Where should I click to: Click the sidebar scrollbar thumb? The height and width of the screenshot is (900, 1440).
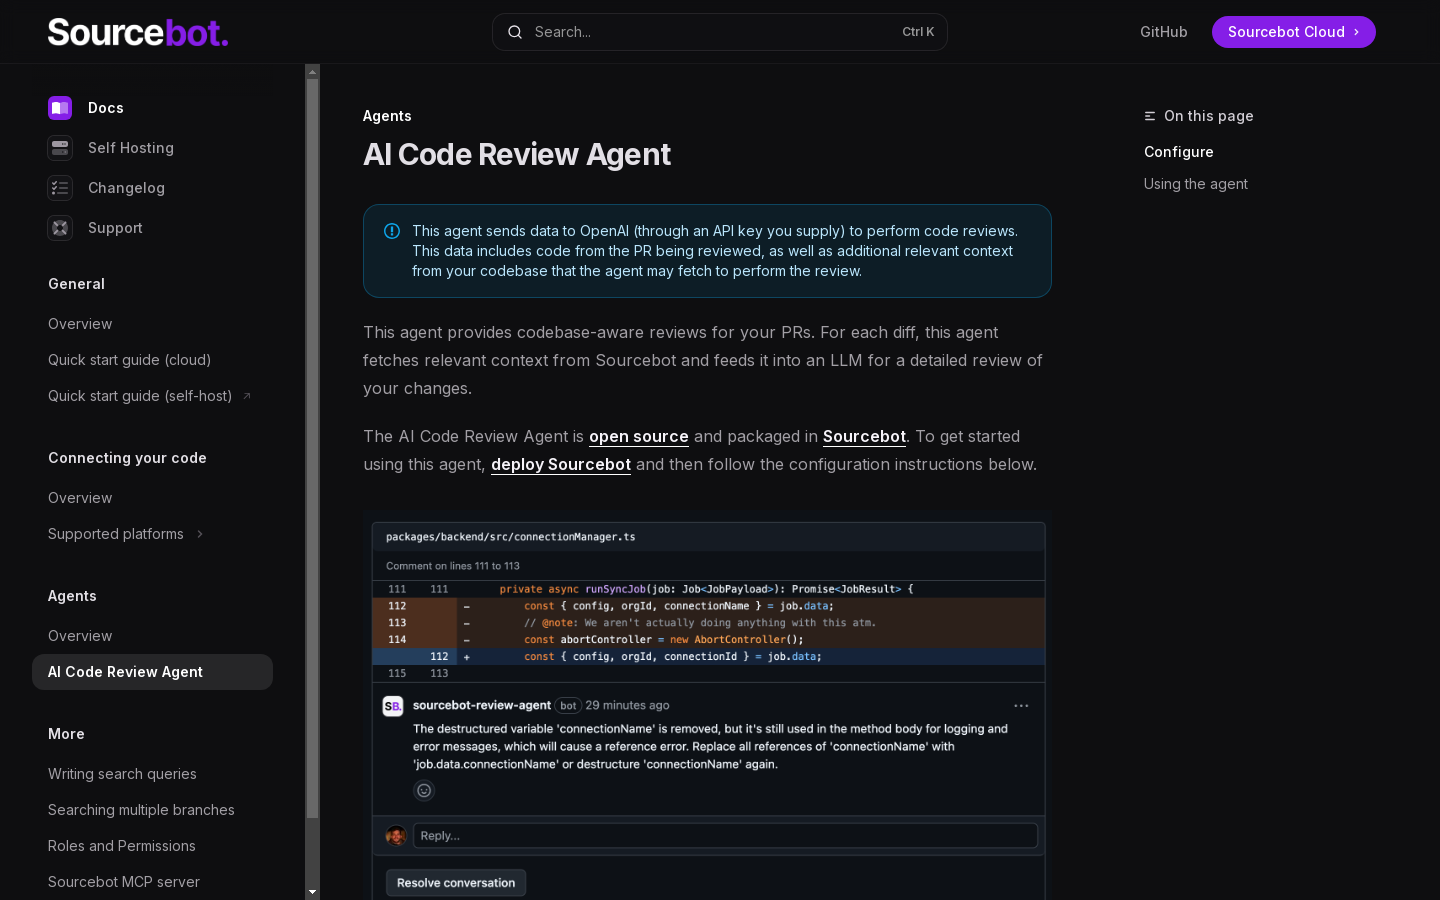(x=313, y=449)
